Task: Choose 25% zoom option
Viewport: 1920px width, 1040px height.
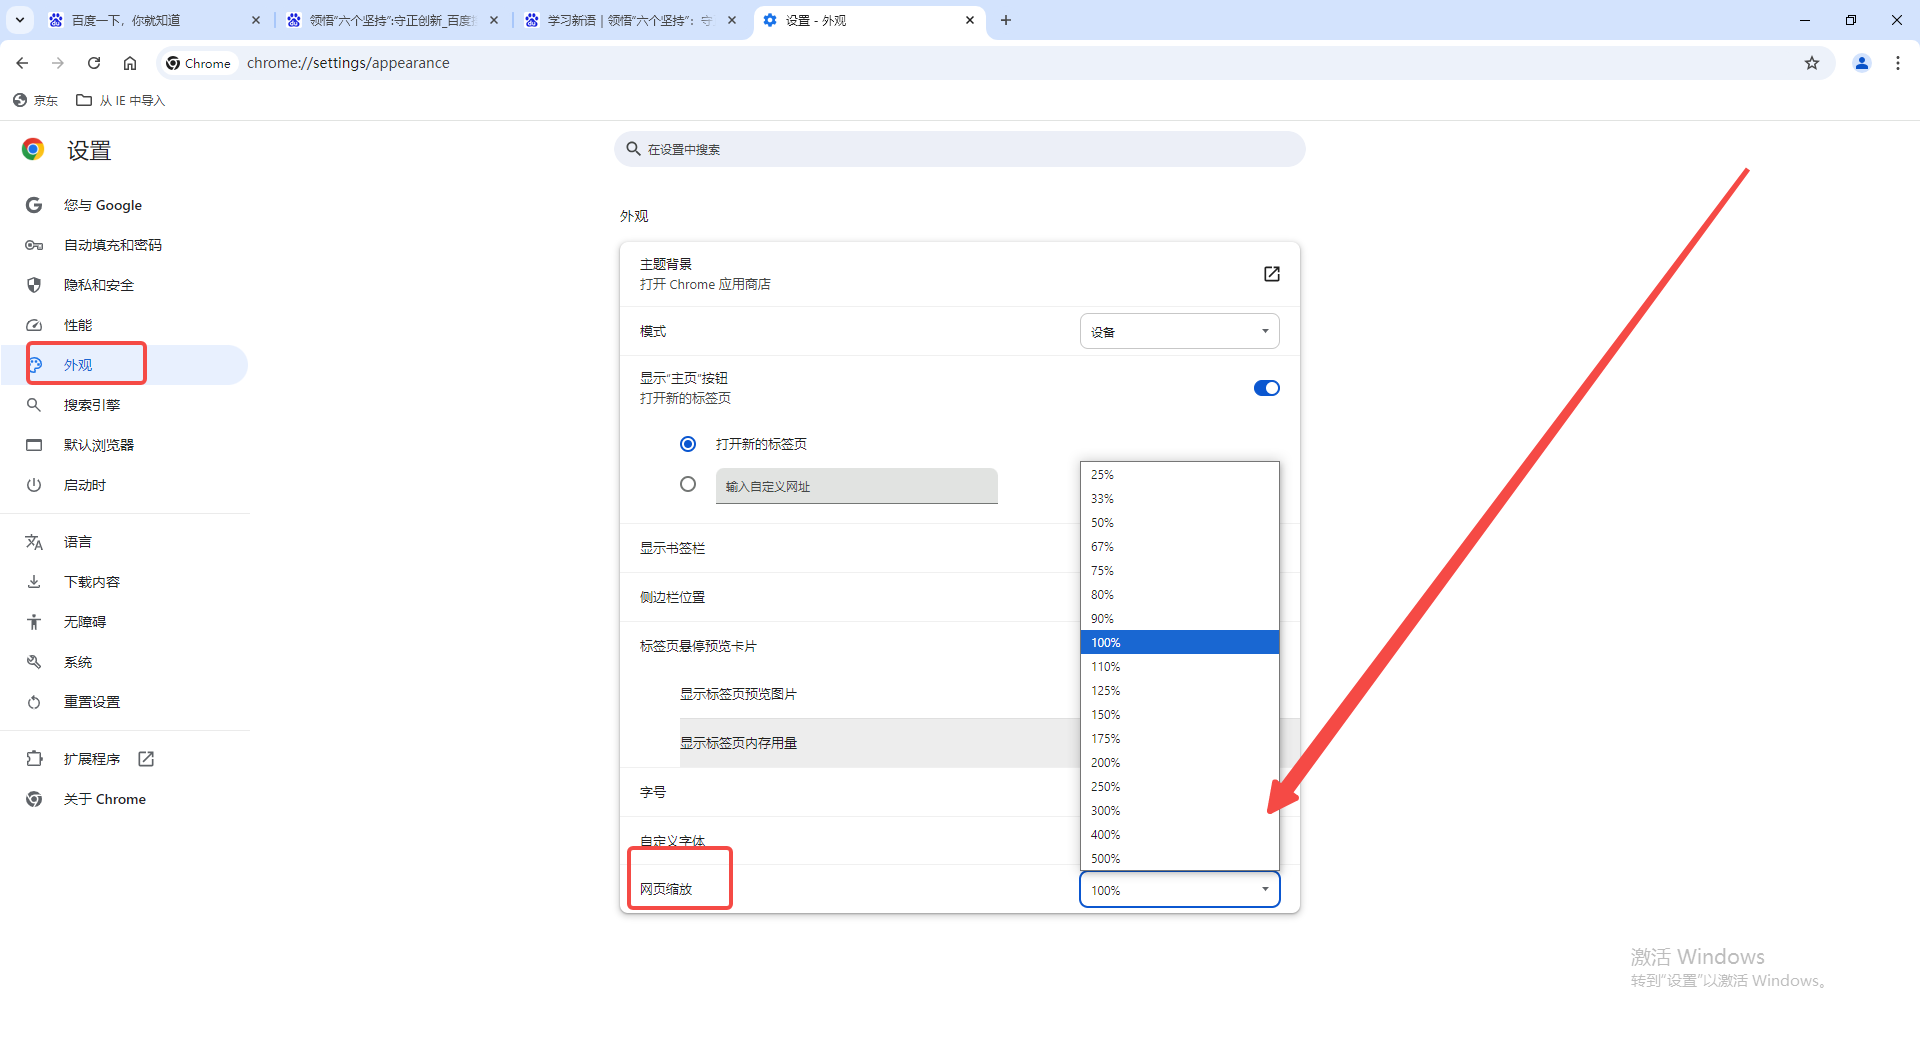Action: (1179, 475)
